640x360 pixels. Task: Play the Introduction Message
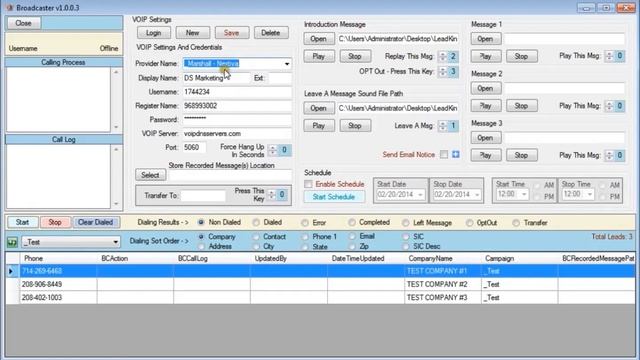click(319, 56)
